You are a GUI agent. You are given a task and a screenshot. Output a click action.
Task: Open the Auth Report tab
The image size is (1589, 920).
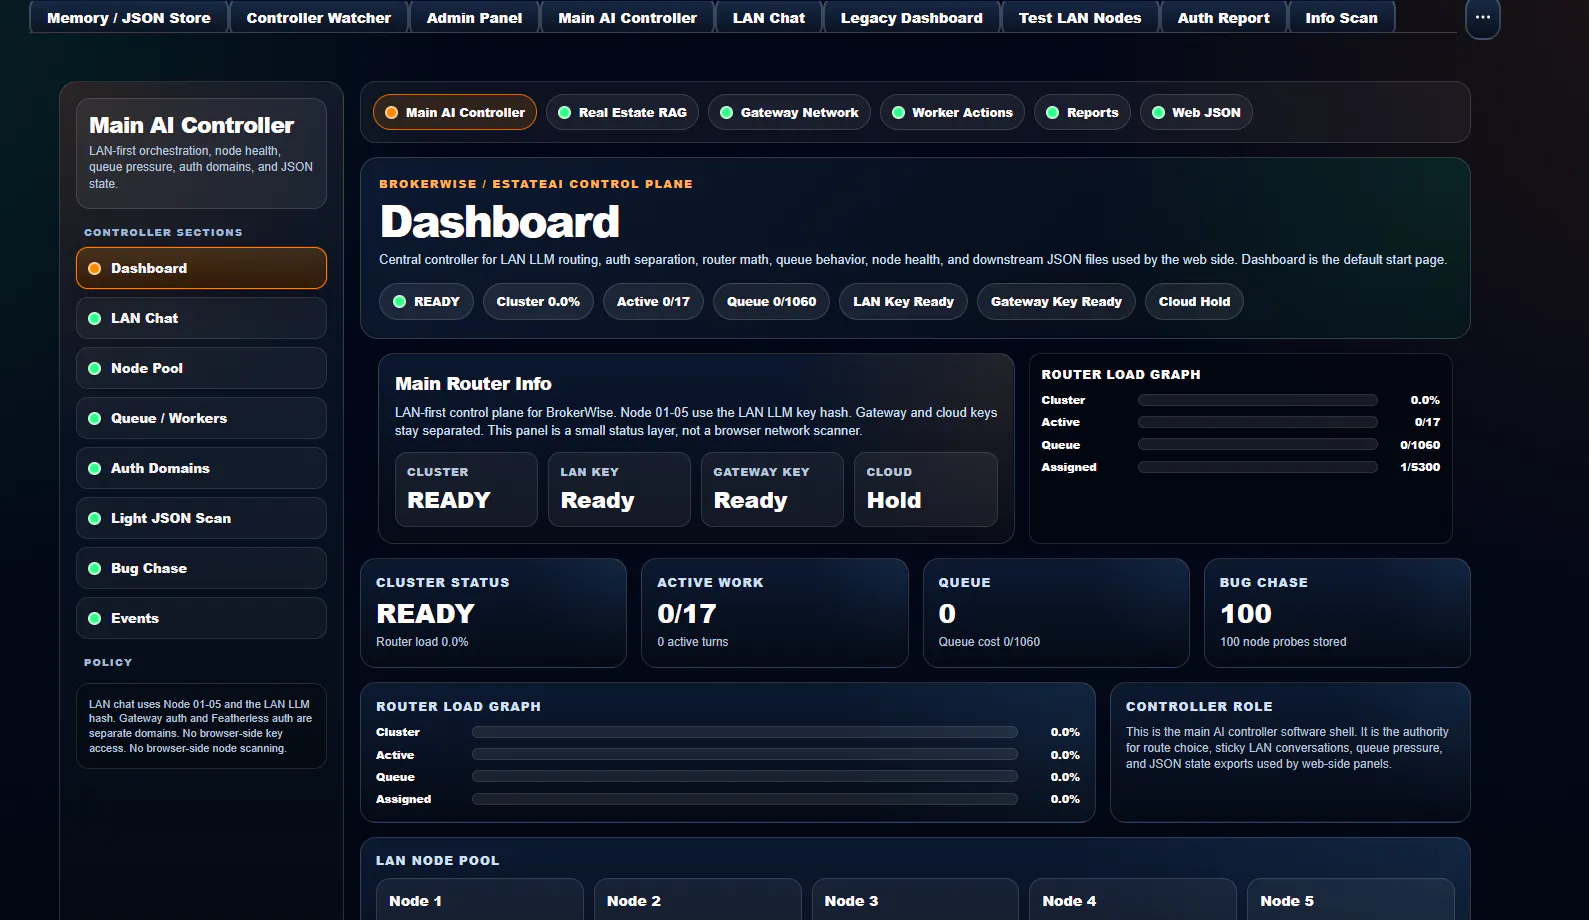coord(1223,18)
